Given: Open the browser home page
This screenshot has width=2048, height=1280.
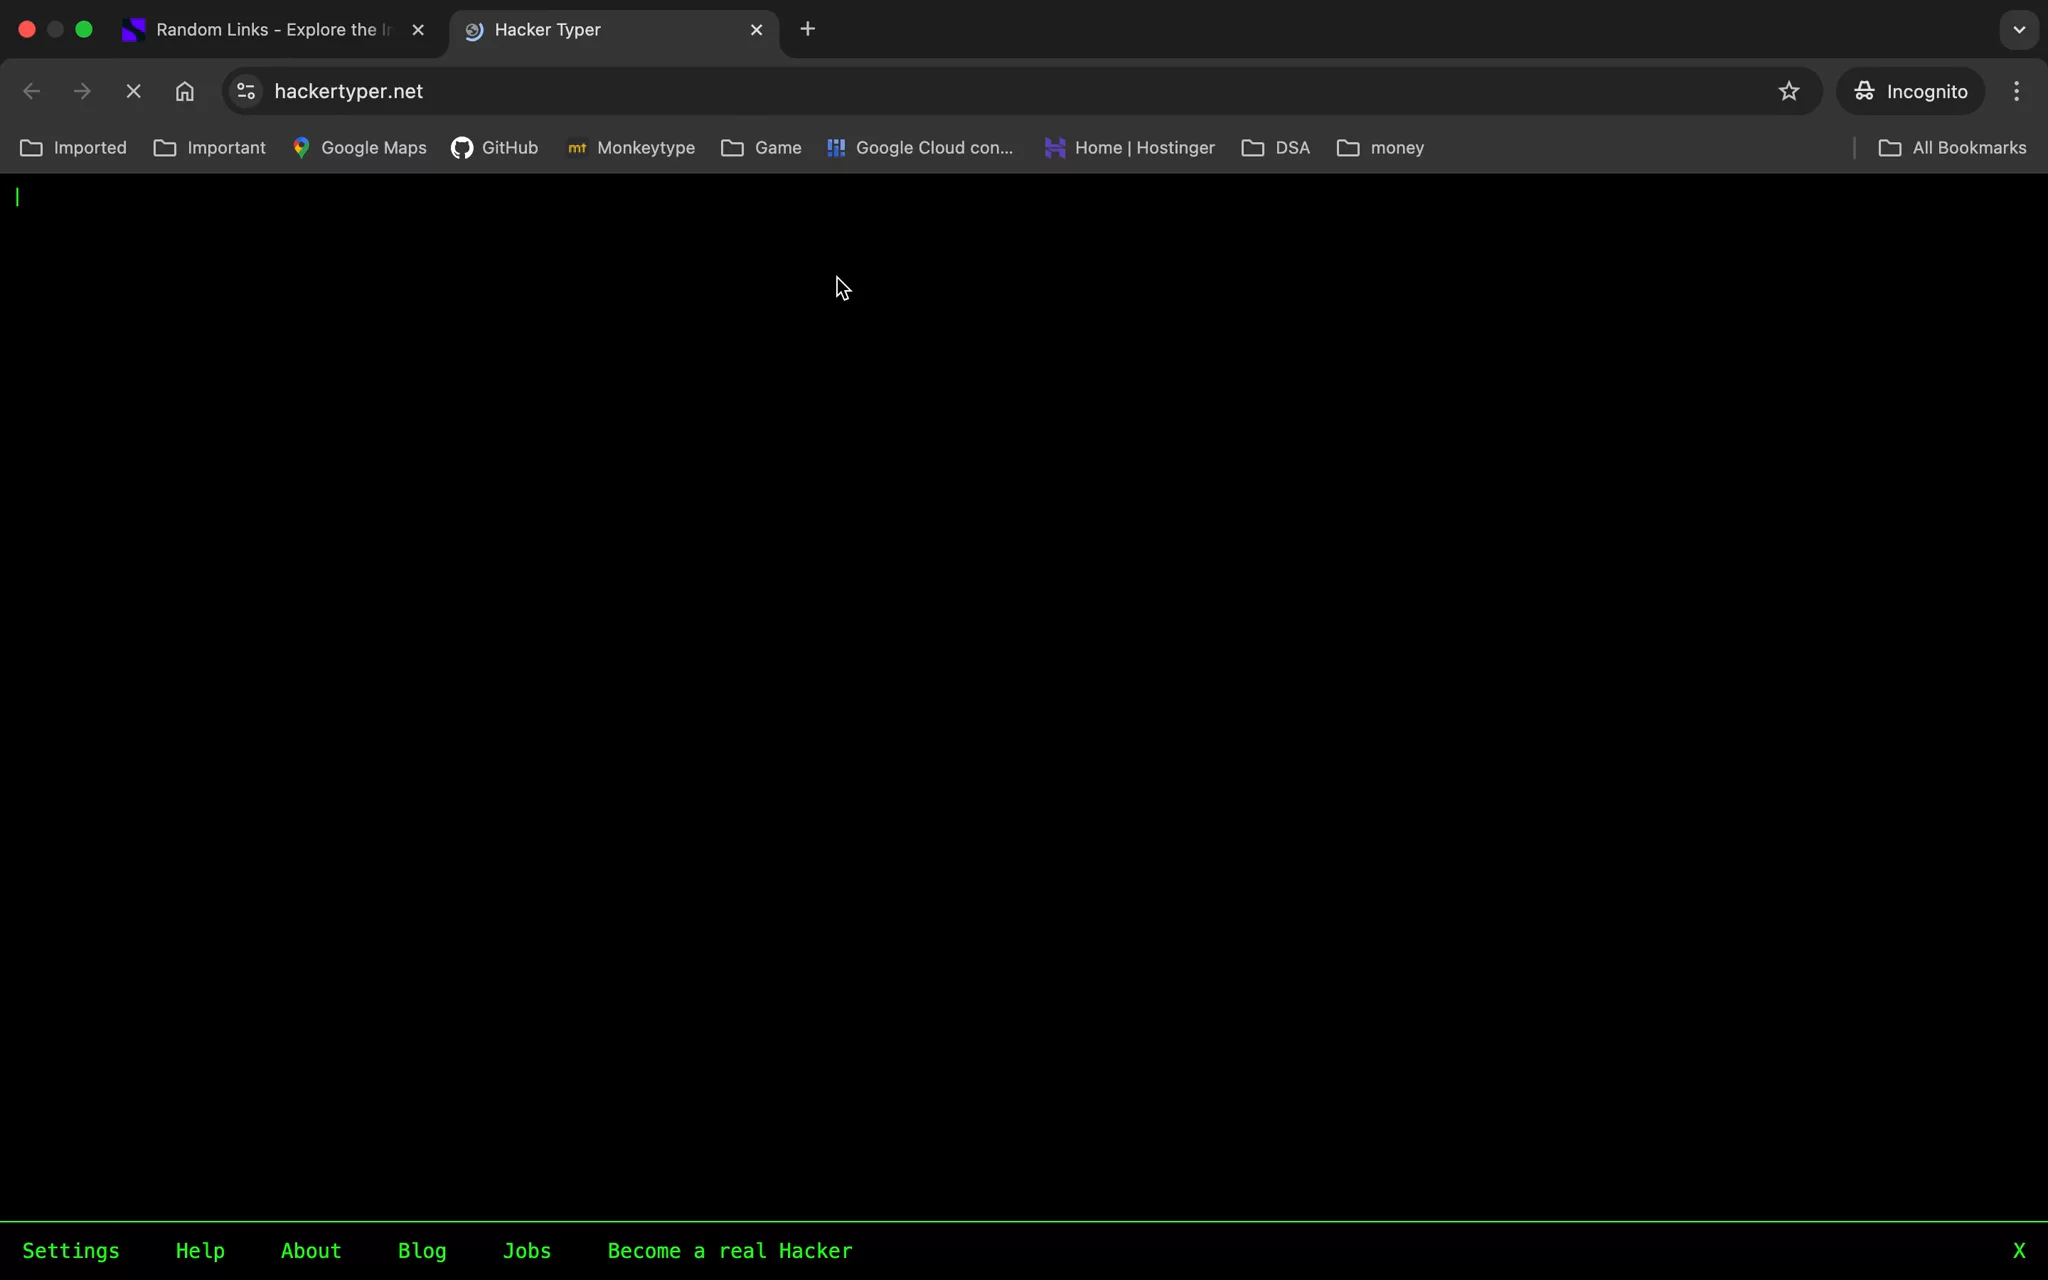Looking at the screenshot, I should coord(184,91).
